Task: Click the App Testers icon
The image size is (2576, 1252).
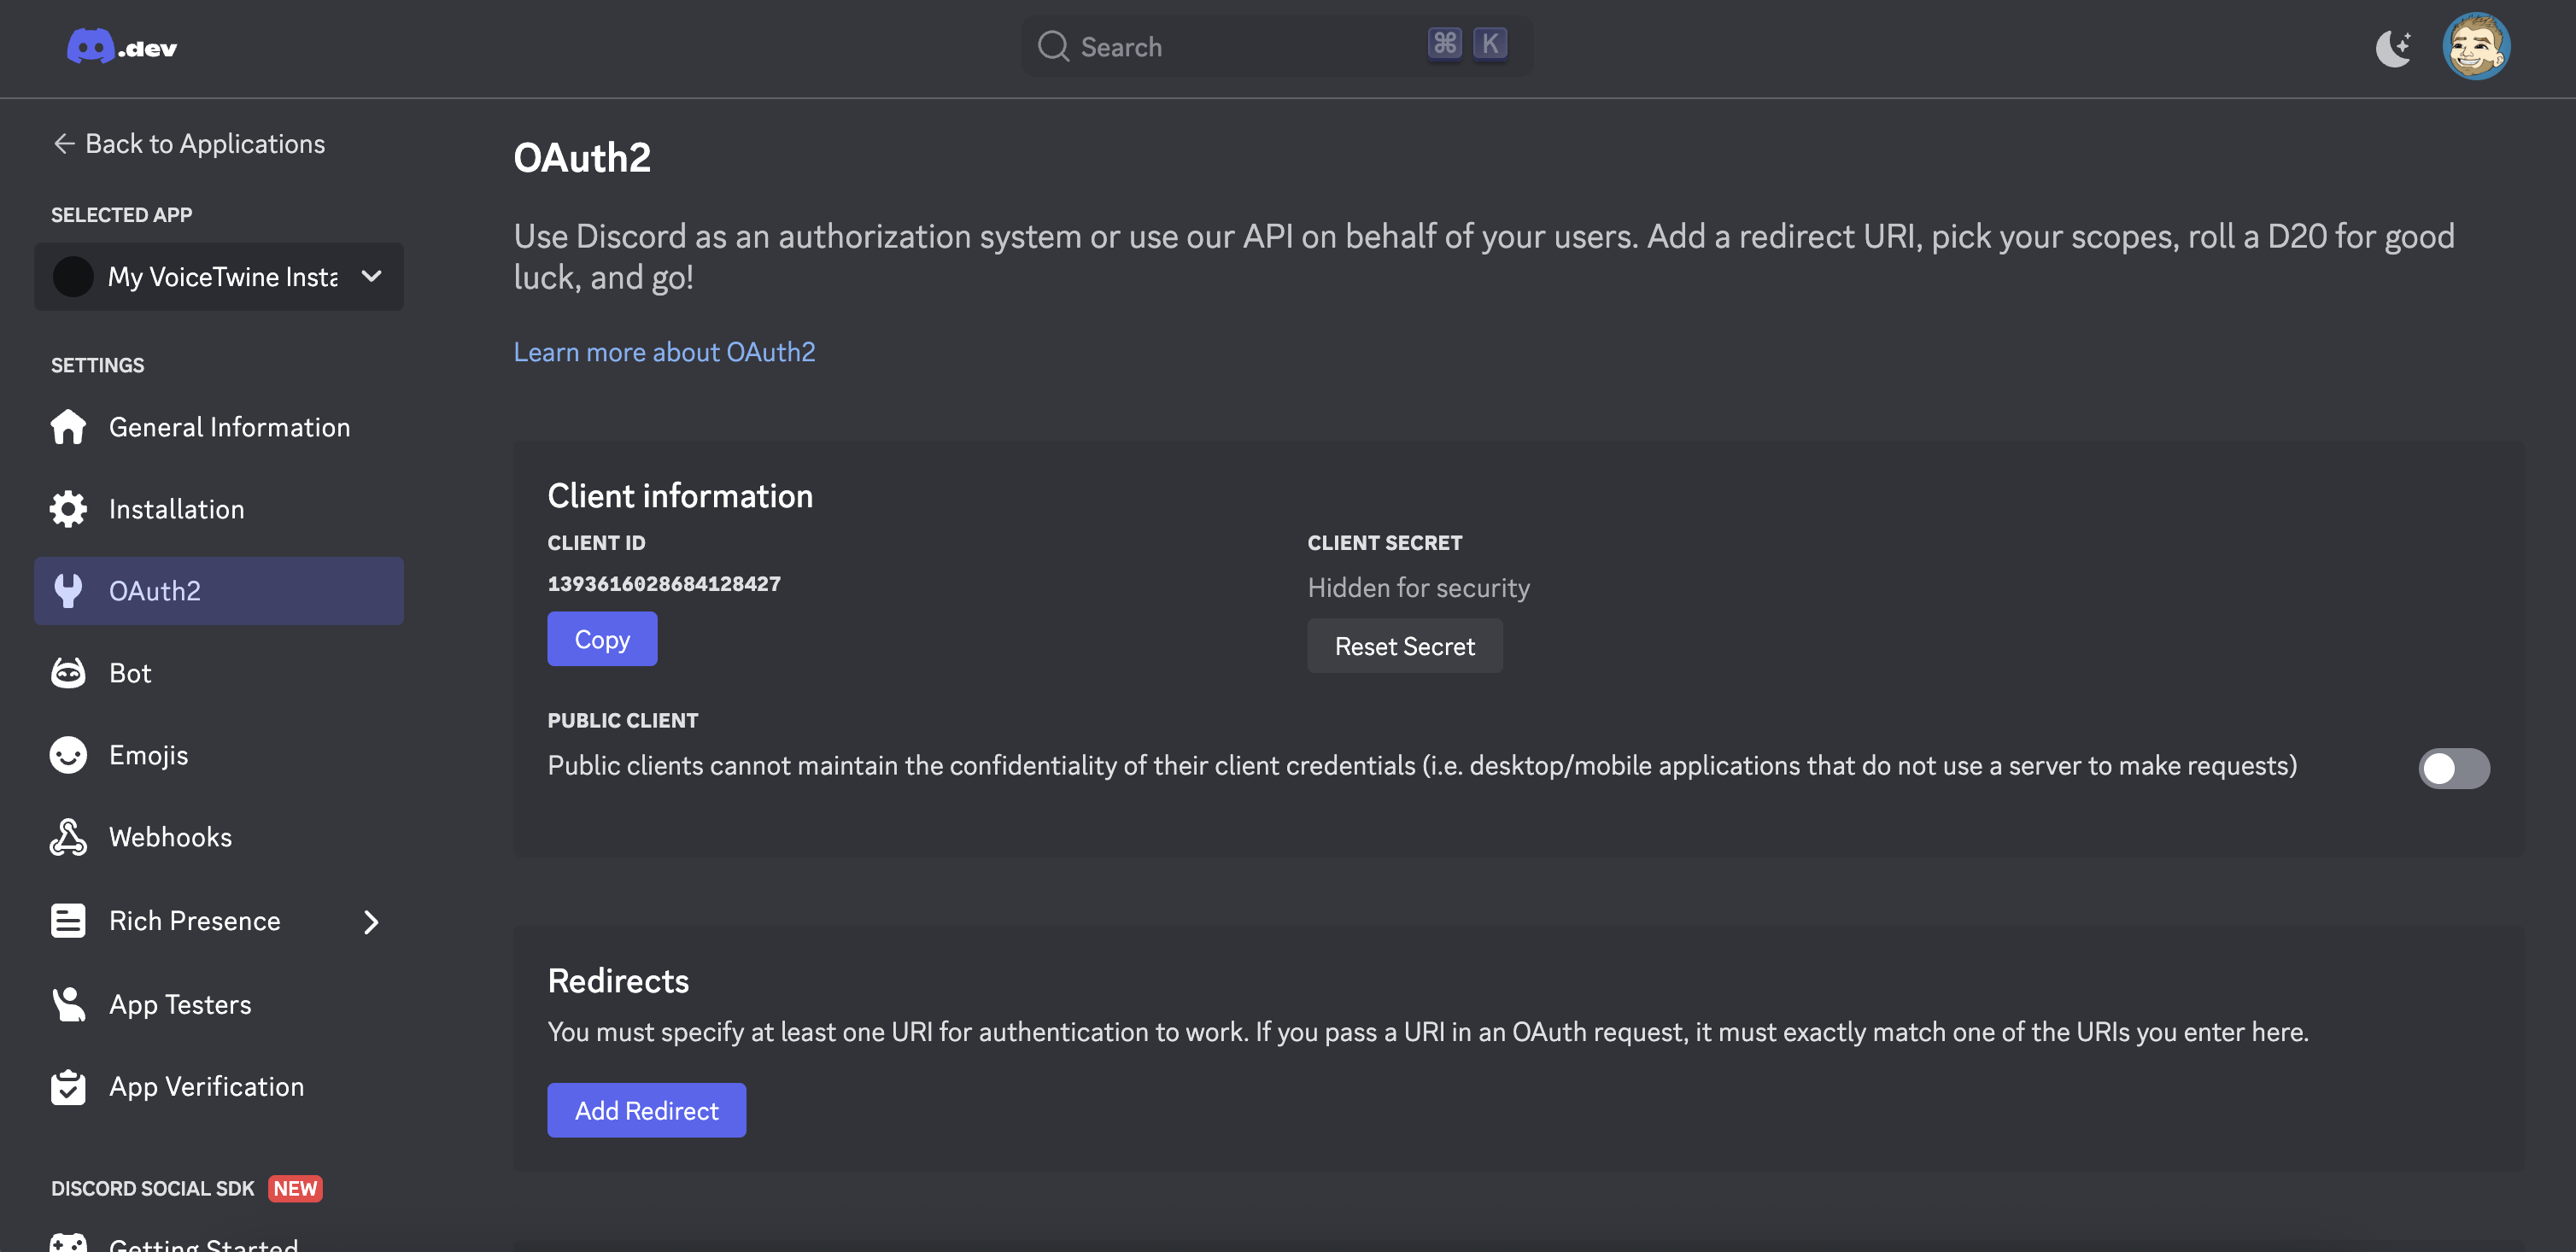Action: click(x=68, y=1004)
